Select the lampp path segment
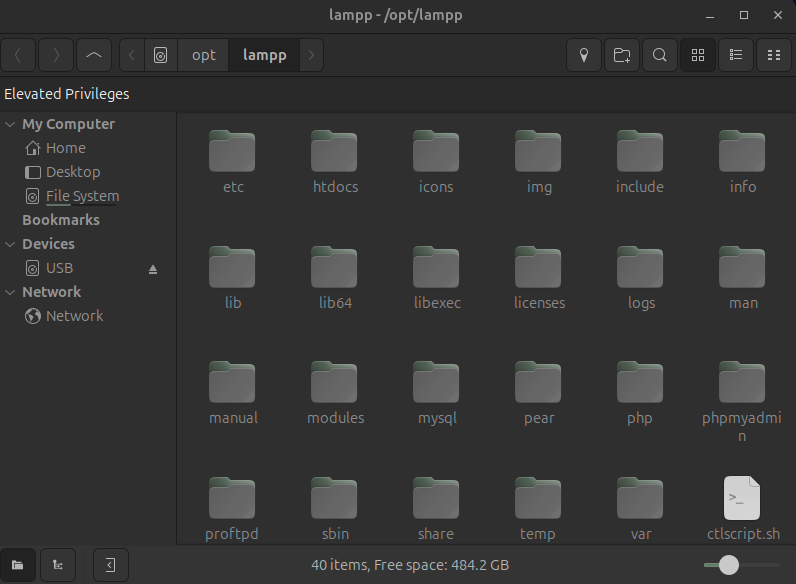Screen dimensions: 796x584 tap(264, 55)
